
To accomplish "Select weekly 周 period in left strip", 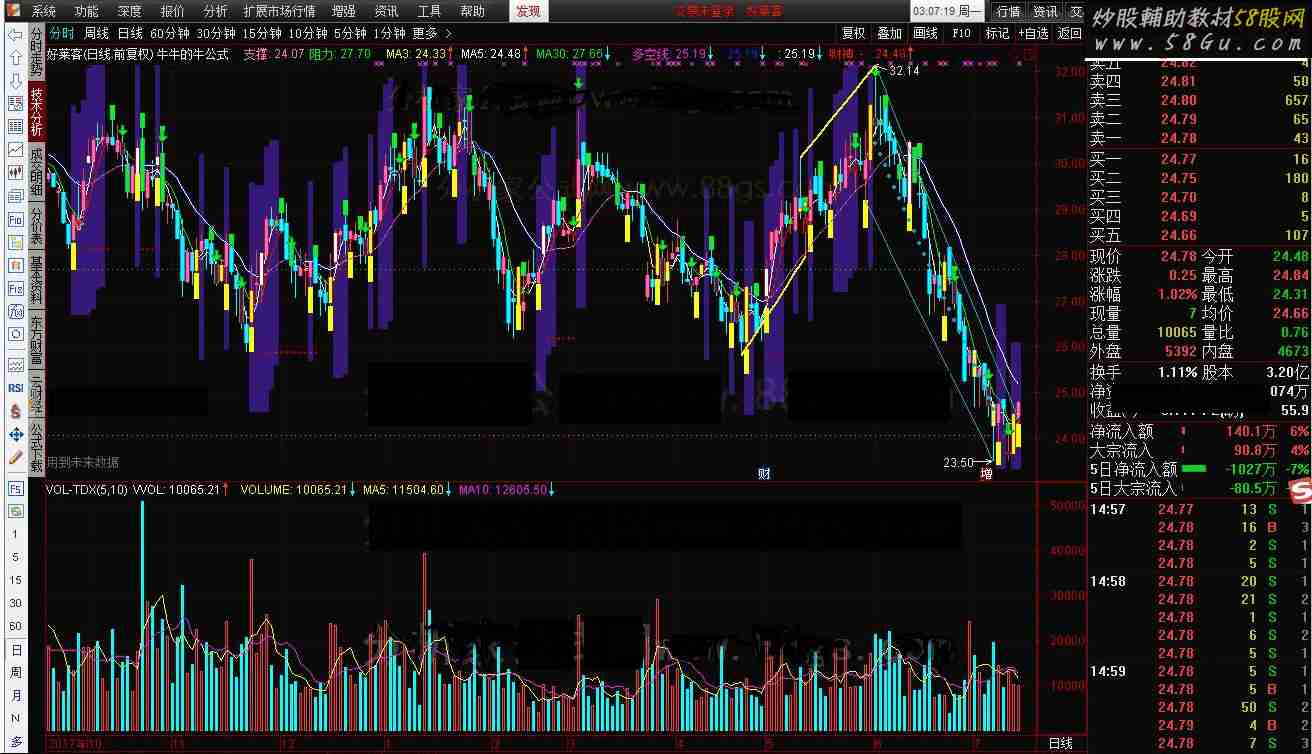I will point(15,673).
